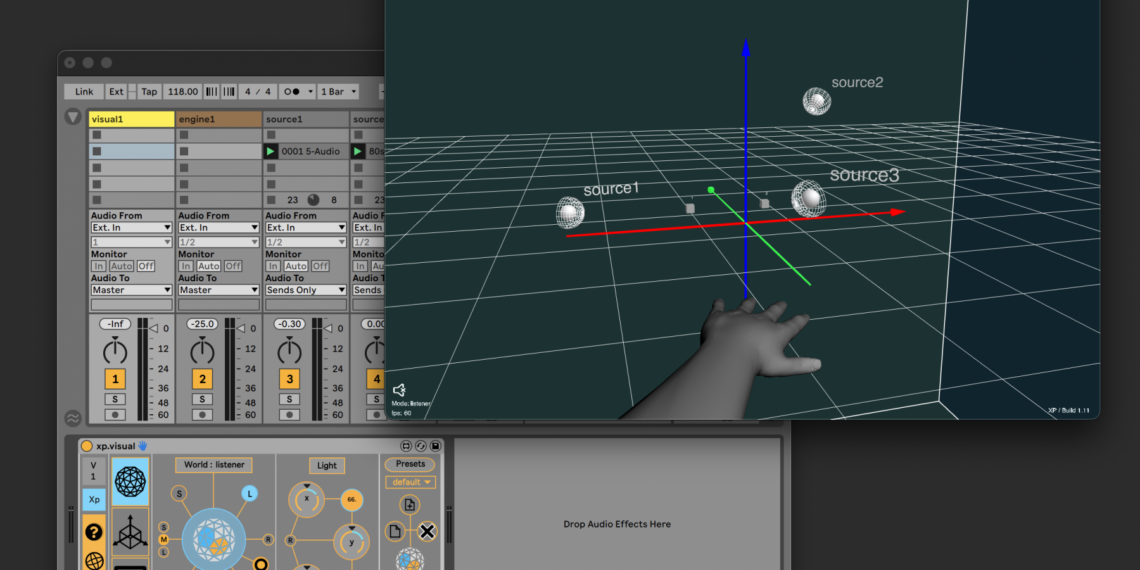
Task: Click the Link button
Action: tap(84, 92)
